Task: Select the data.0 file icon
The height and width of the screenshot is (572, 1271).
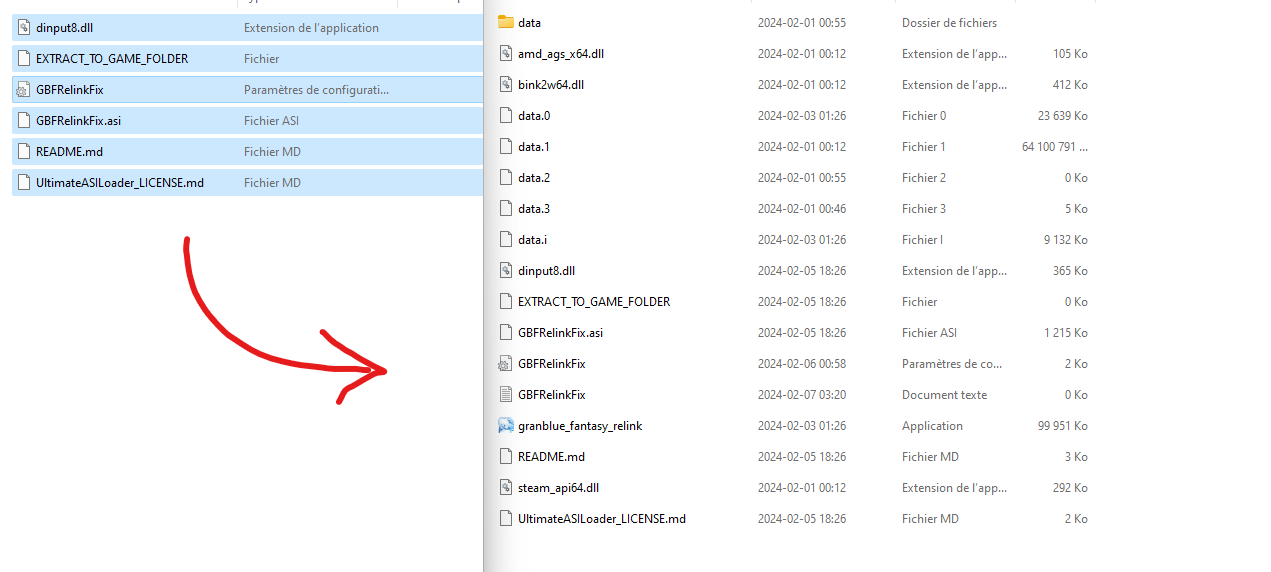Action: (x=505, y=115)
